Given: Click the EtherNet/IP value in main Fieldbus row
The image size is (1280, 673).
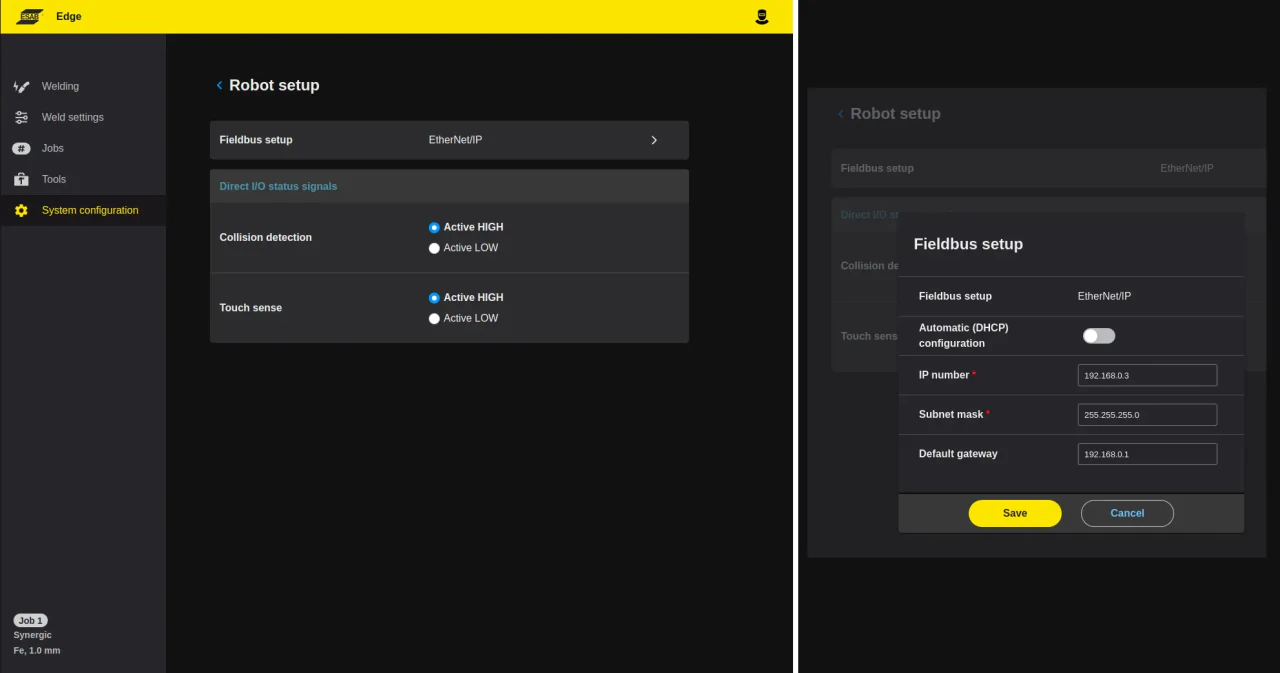Looking at the screenshot, I should [455, 140].
